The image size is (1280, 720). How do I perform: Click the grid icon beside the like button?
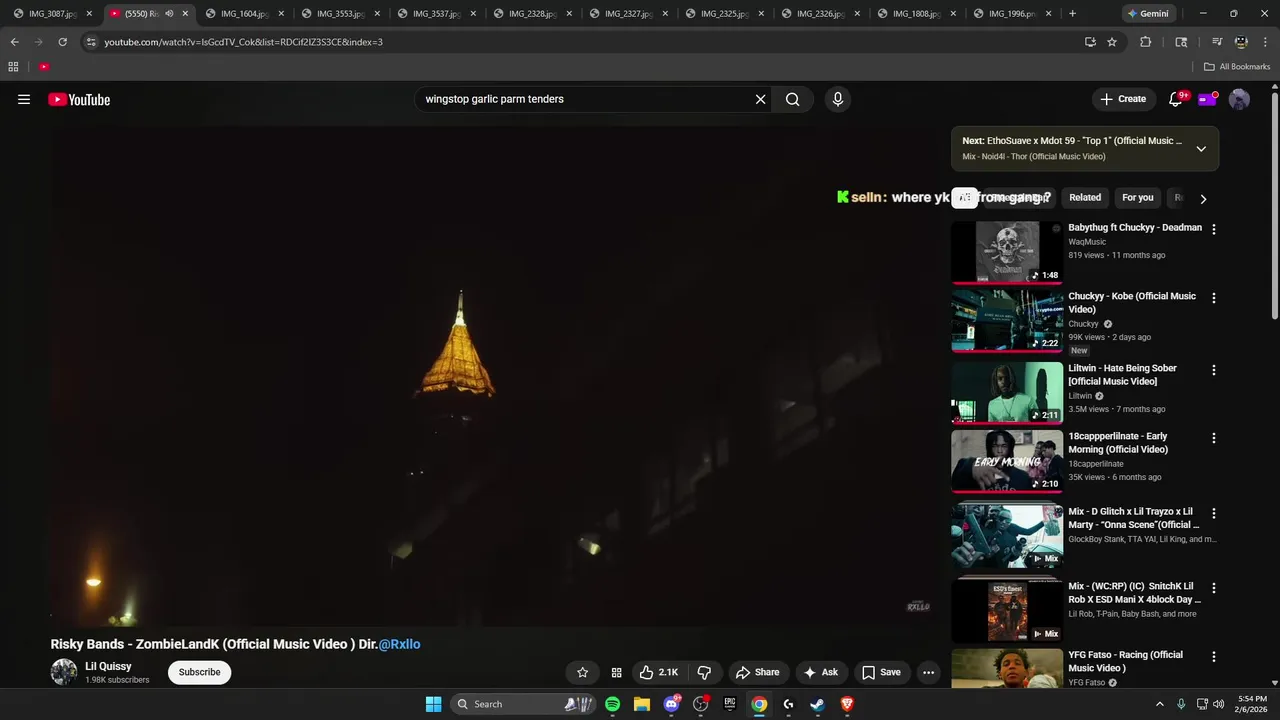coord(616,672)
